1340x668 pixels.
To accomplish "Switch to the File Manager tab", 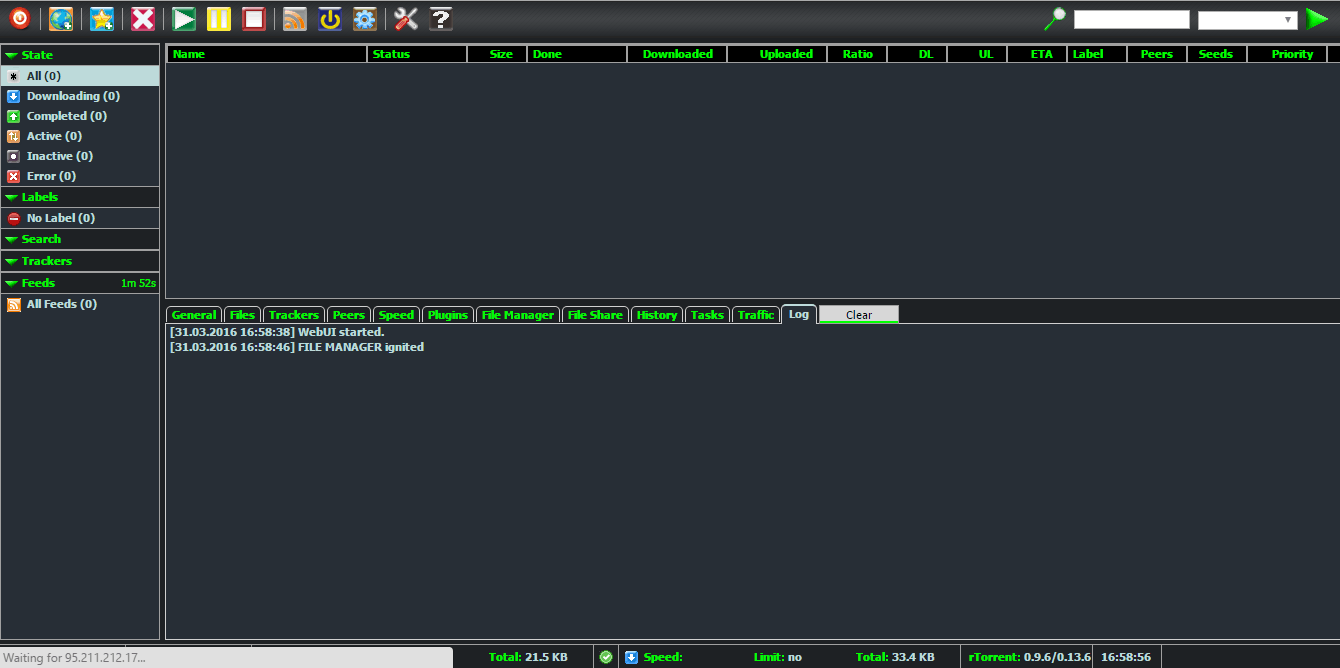I will pyautogui.click(x=517, y=315).
